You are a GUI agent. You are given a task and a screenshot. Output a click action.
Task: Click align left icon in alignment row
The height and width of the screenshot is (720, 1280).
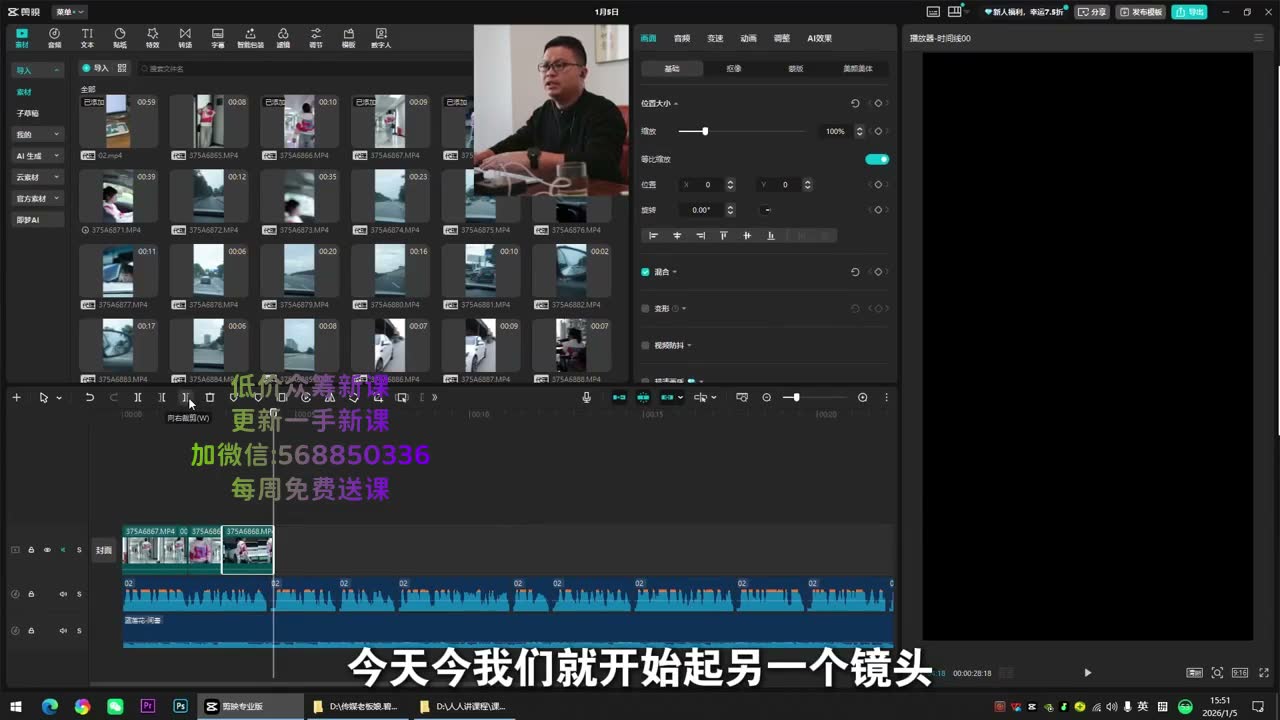point(654,236)
